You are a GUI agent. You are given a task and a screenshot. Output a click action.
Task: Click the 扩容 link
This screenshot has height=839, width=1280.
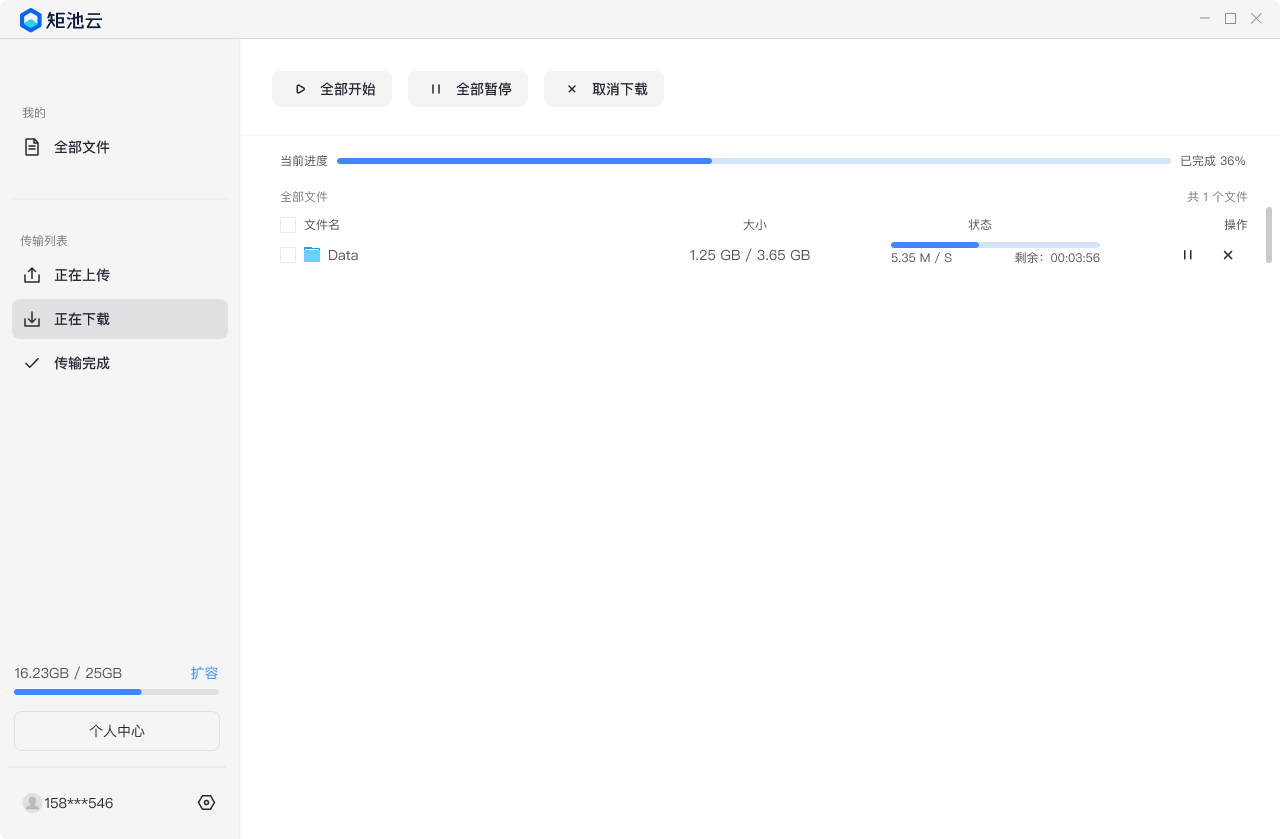coord(204,673)
